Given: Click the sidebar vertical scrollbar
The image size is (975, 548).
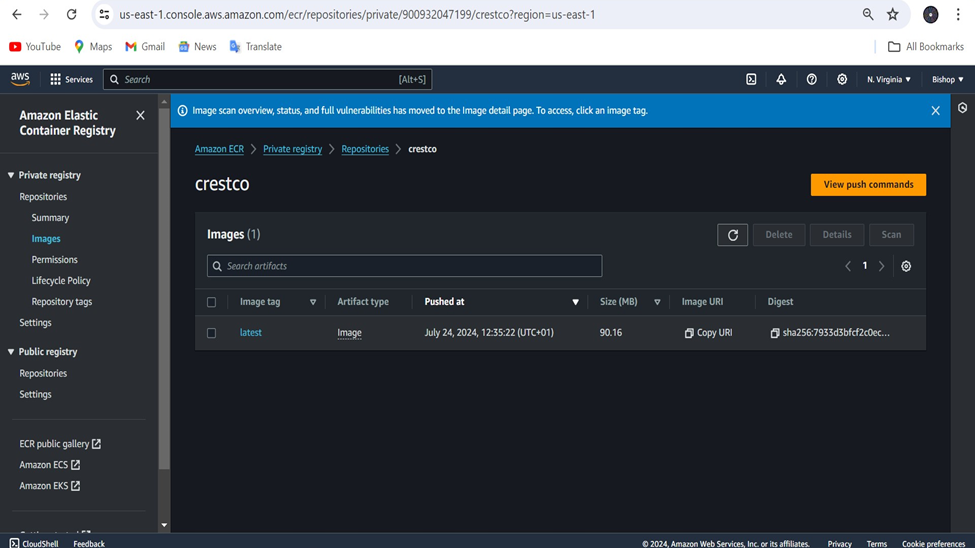Looking at the screenshot, I should click(164, 289).
